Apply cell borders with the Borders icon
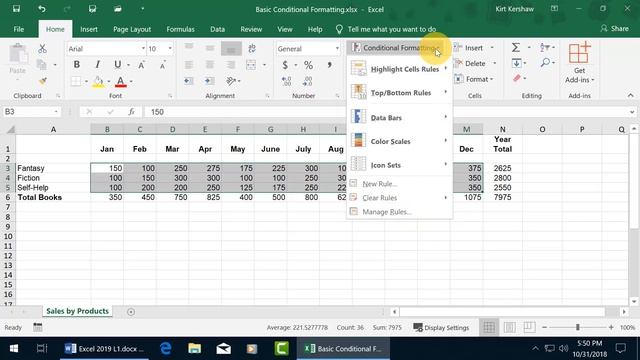640x360 pixels. point(76,81)
